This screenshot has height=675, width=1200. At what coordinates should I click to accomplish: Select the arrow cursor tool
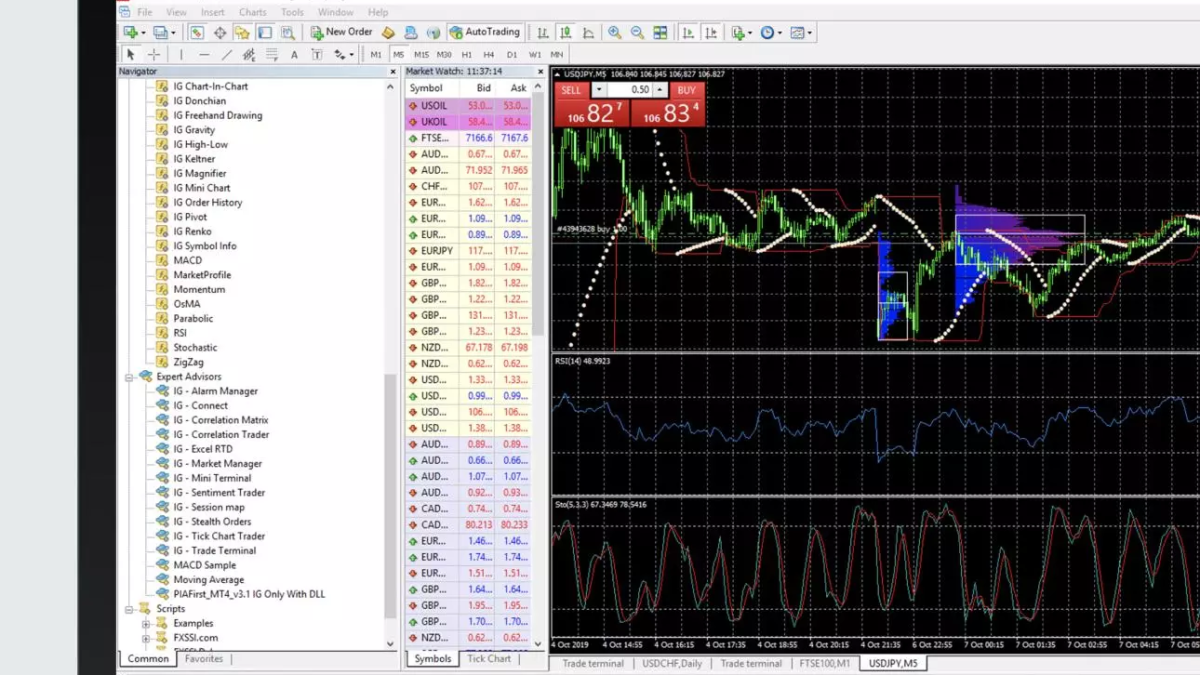pos(130,54)
